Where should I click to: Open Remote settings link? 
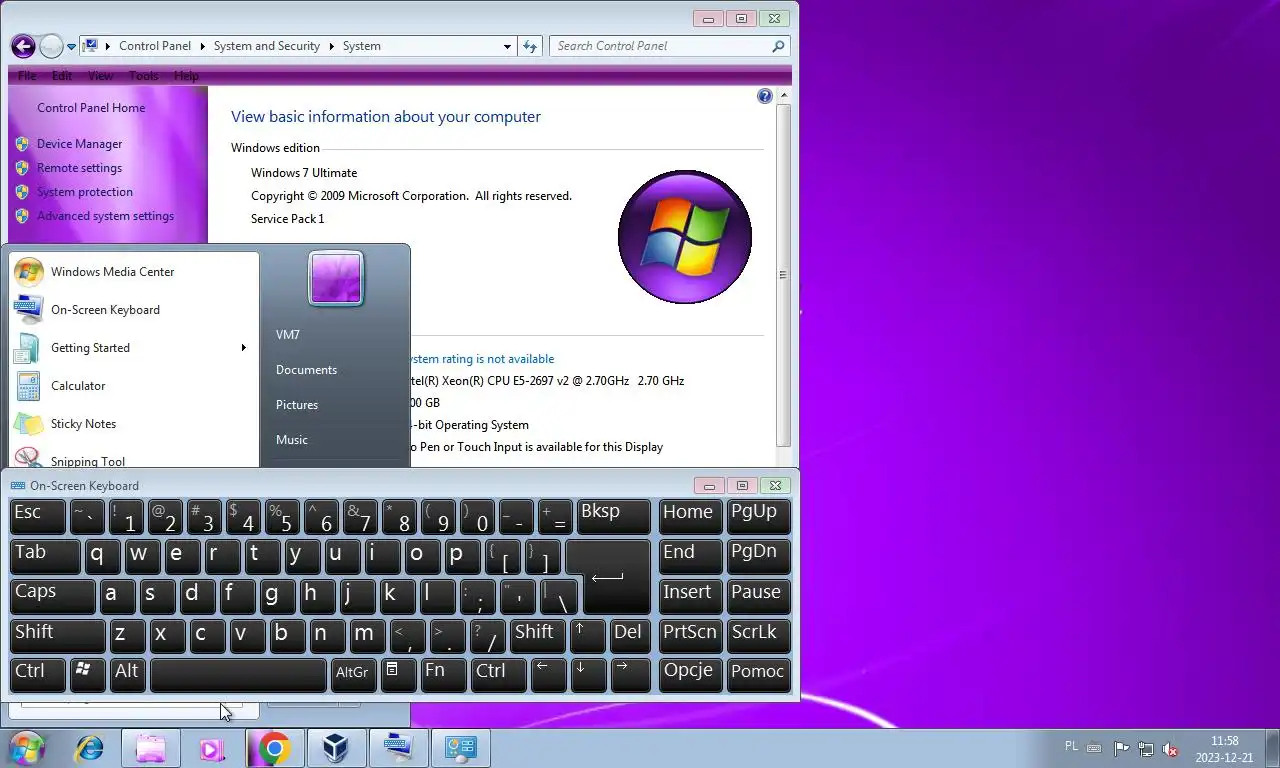point(79,168)
